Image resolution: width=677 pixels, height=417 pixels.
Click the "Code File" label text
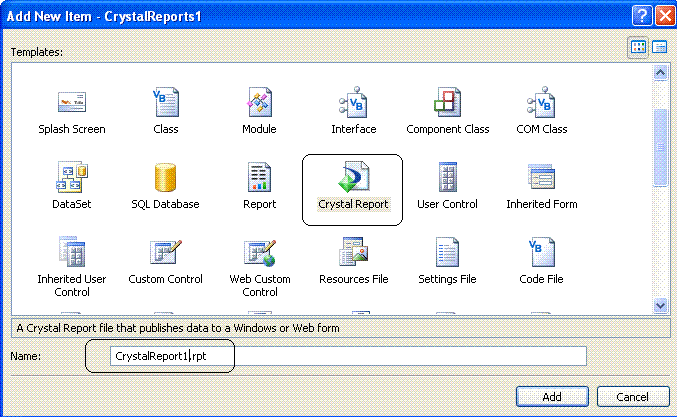(541, 279)
